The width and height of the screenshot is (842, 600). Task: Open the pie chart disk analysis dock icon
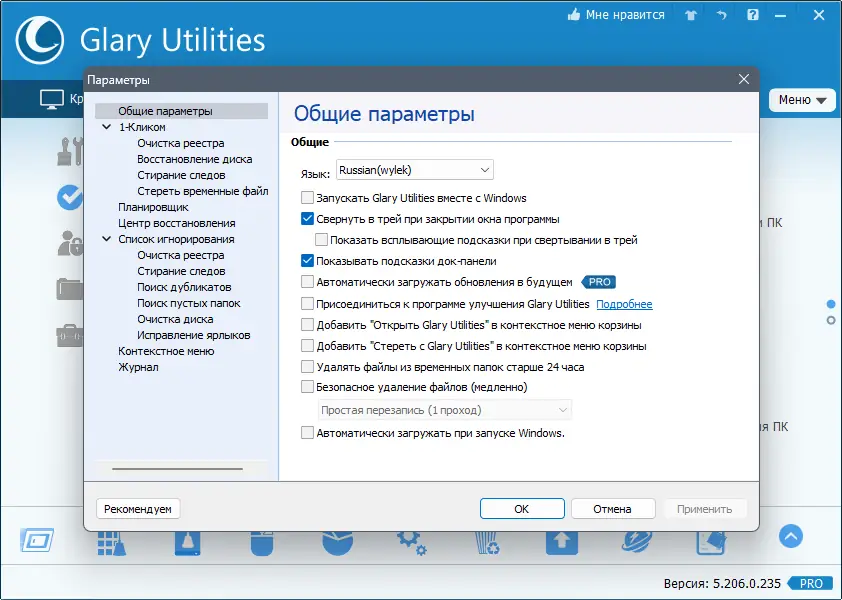pyautogui.click(x=337, y=543)
